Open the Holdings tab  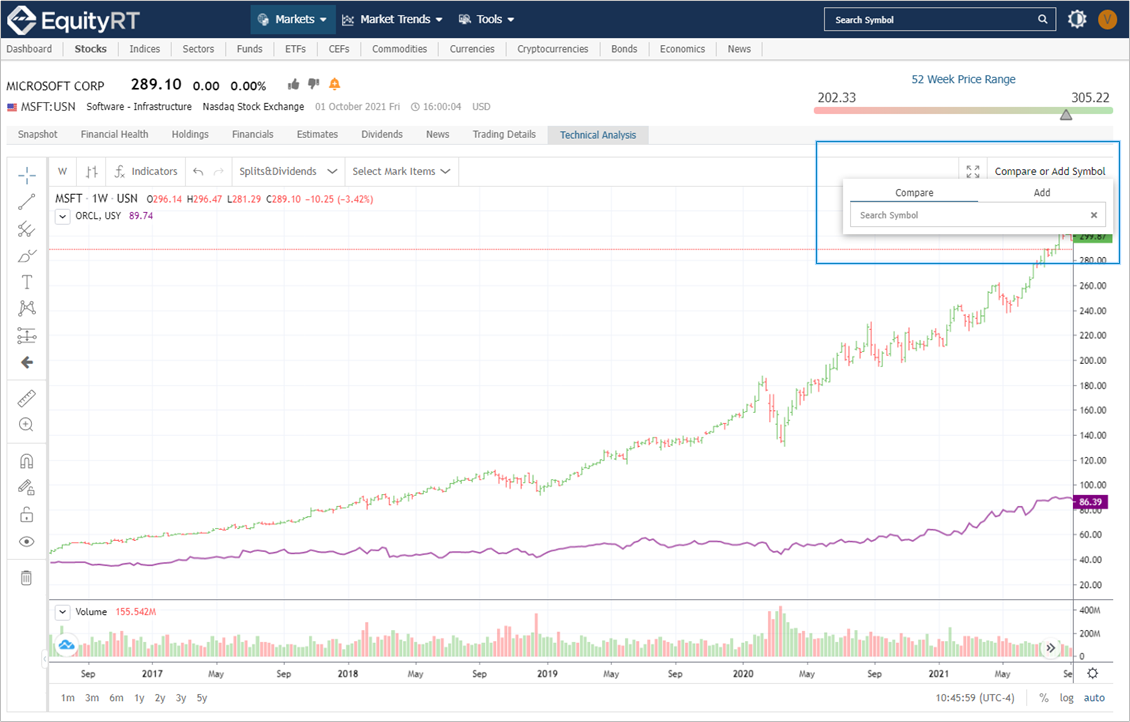tap(190, 135)
